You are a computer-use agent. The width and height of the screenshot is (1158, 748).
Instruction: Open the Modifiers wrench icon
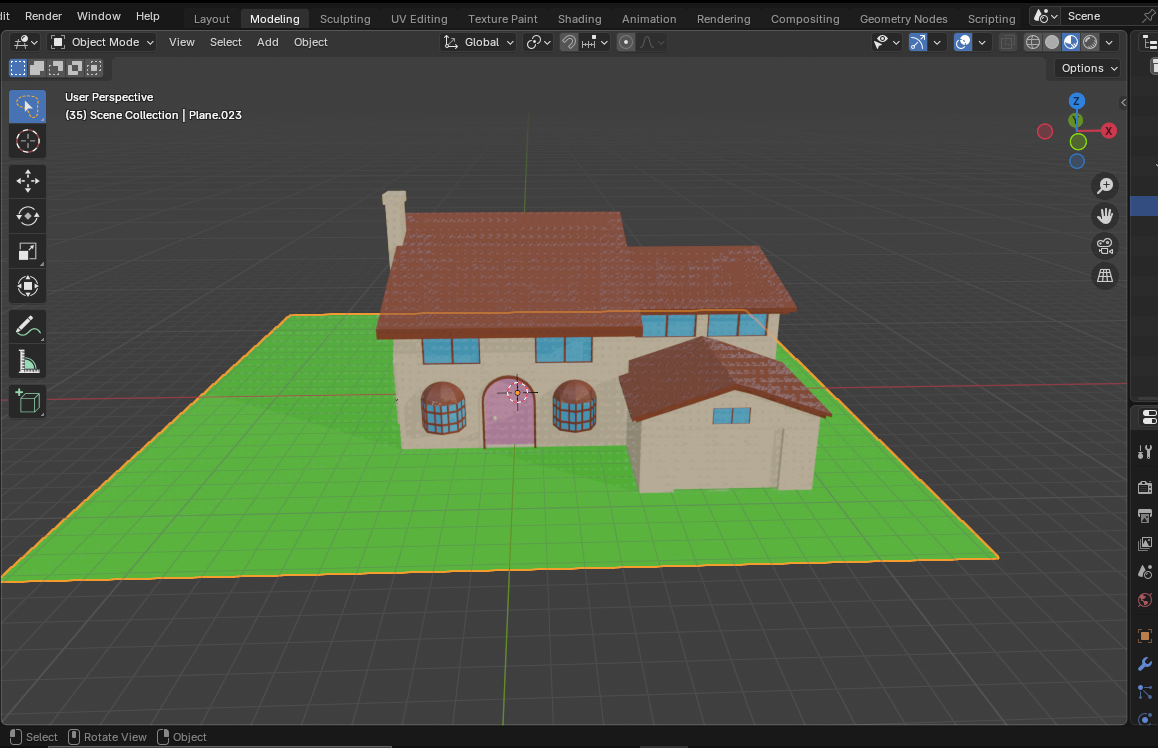click(1145, 664)
